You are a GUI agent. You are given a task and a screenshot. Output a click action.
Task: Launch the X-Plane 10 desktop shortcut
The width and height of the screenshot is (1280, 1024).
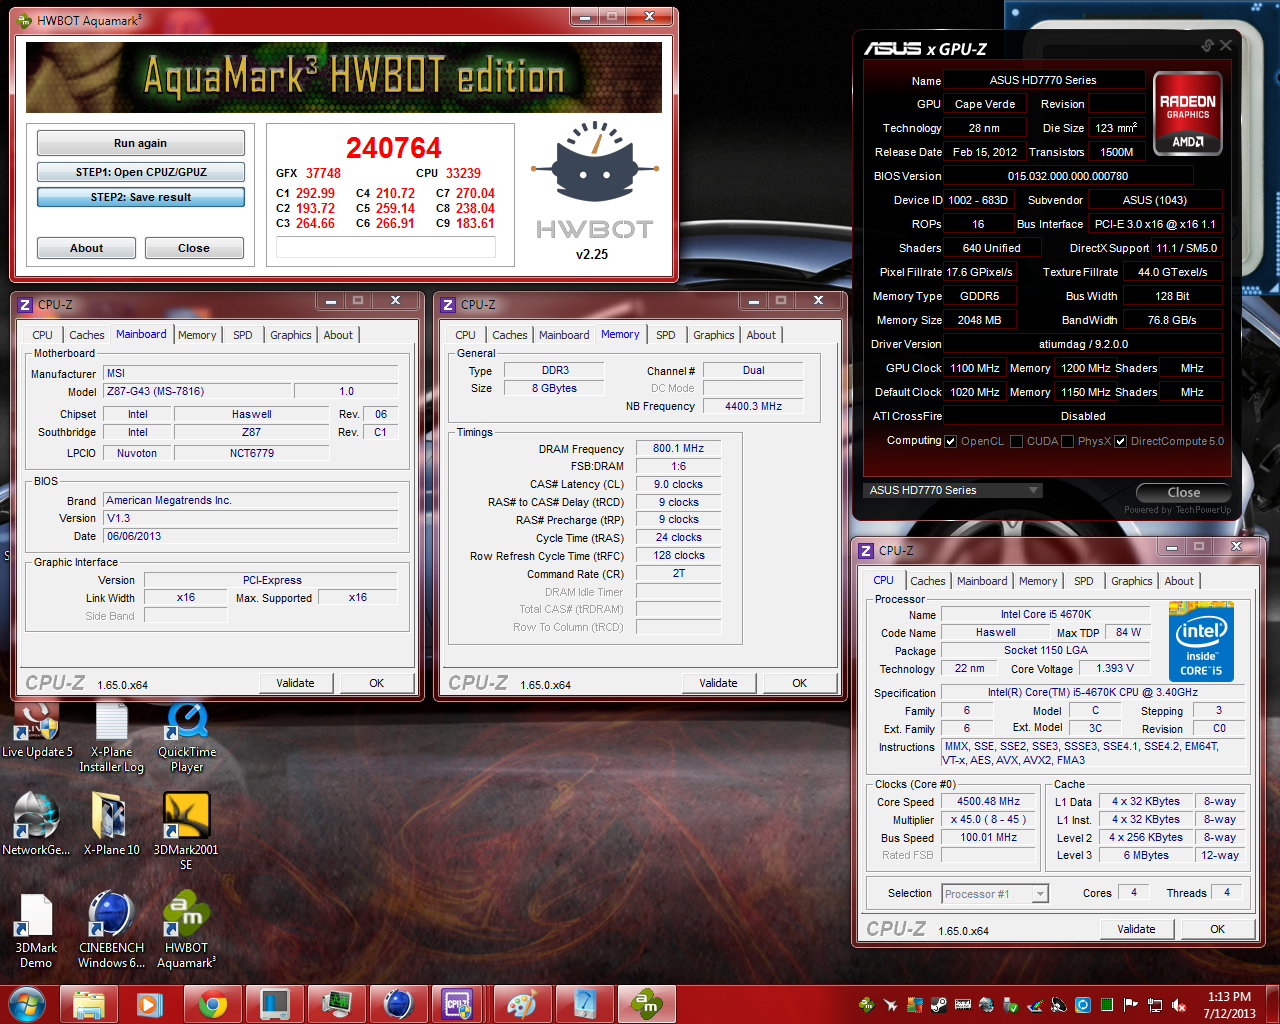pos(111,825)
